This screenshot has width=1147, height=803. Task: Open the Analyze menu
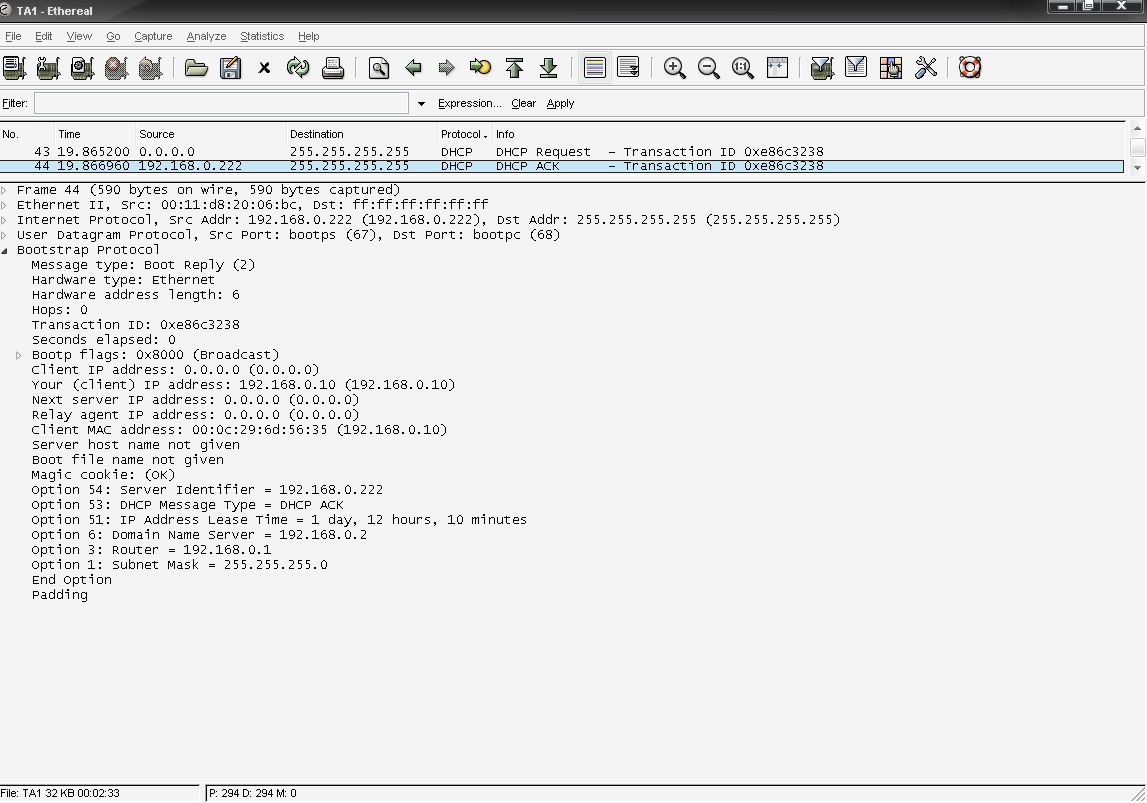point(205,36)
